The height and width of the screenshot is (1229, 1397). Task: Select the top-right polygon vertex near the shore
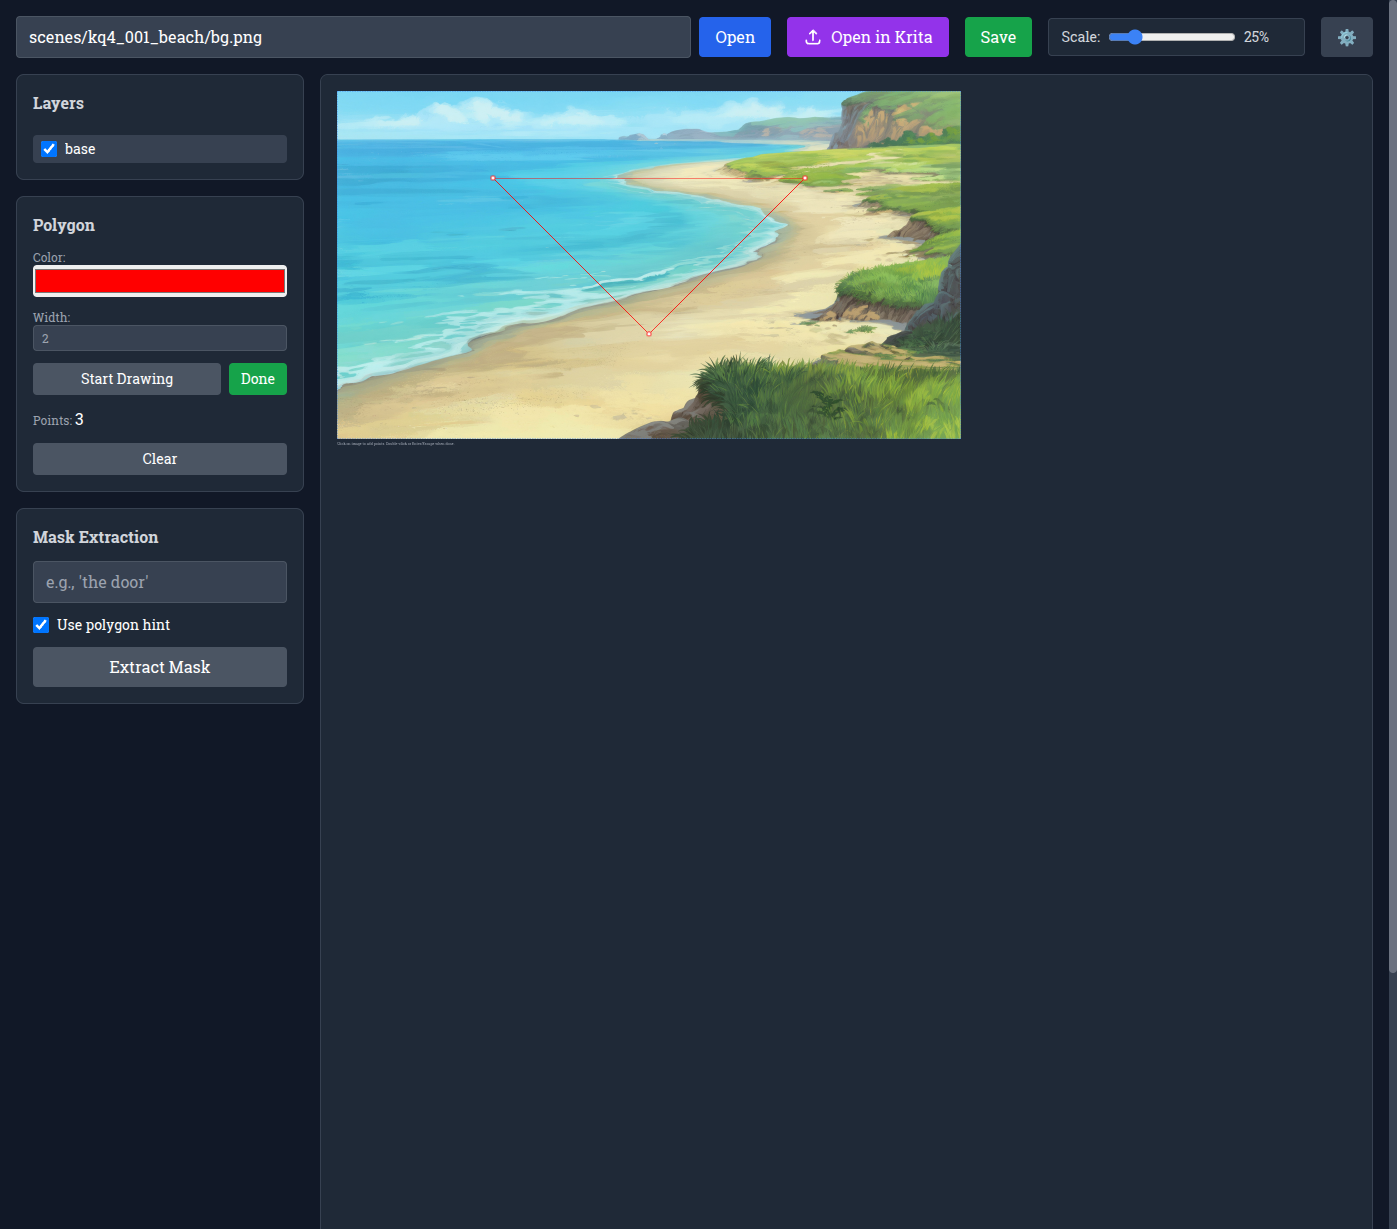pyautogui.click(x=805, y=179)
